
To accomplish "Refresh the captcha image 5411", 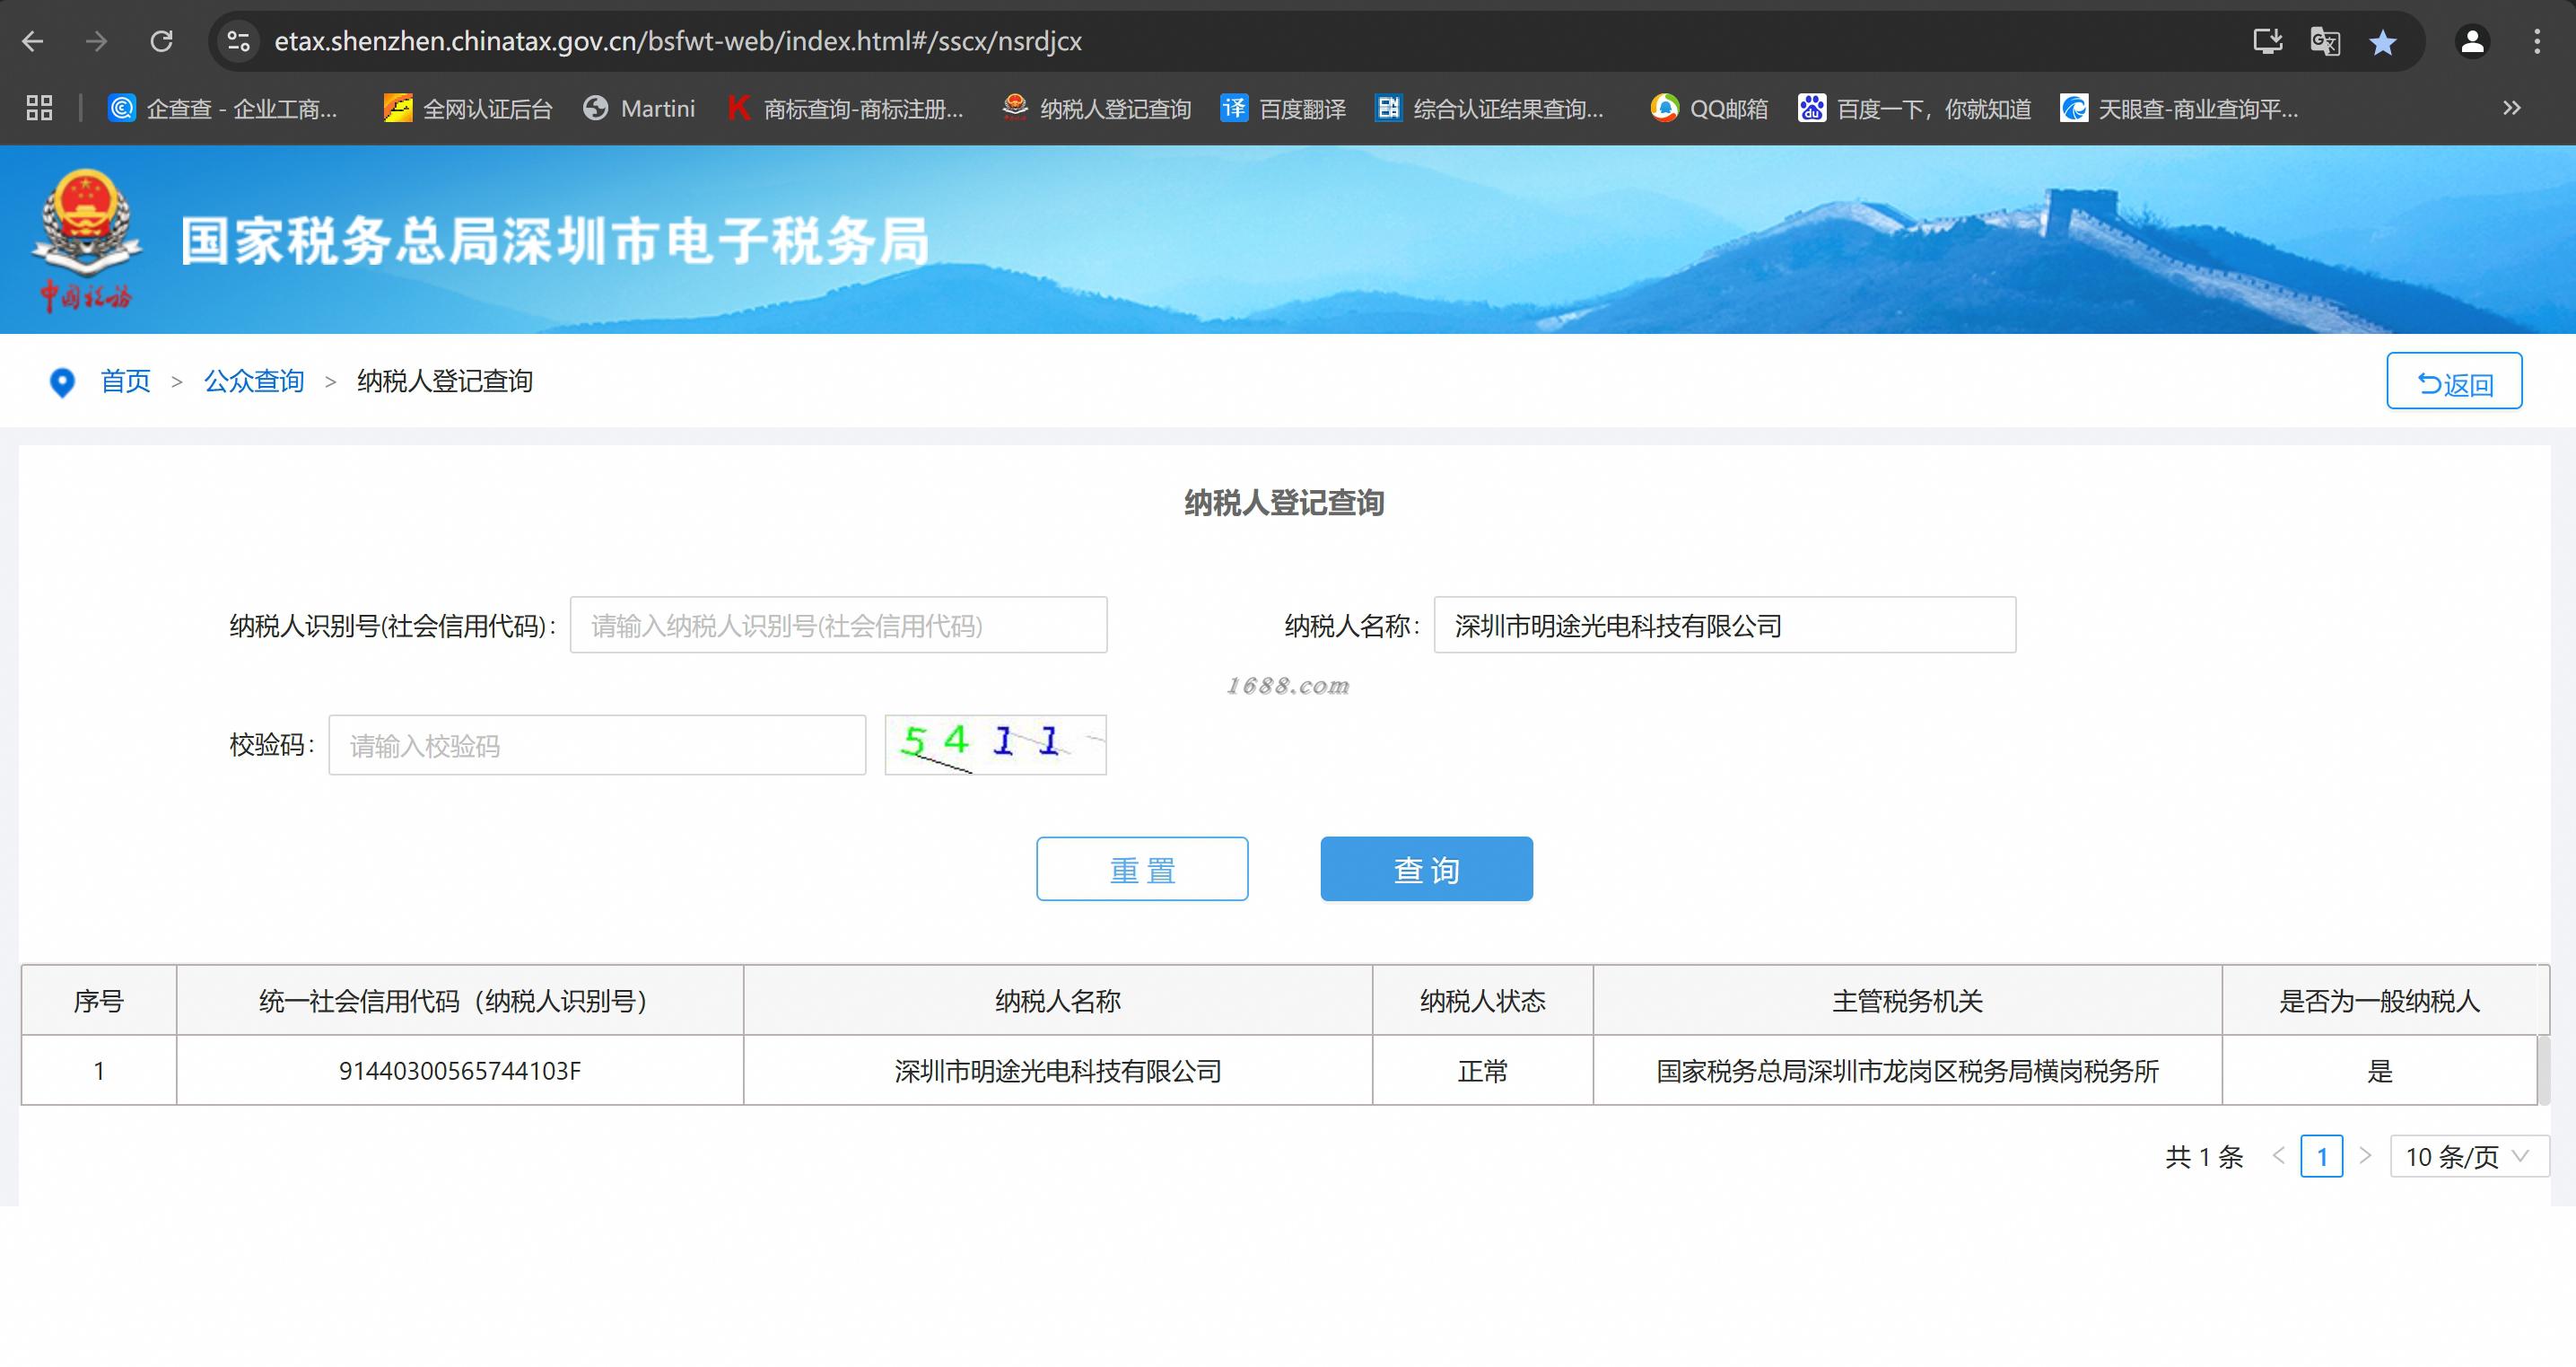I will tap(995, 744).
